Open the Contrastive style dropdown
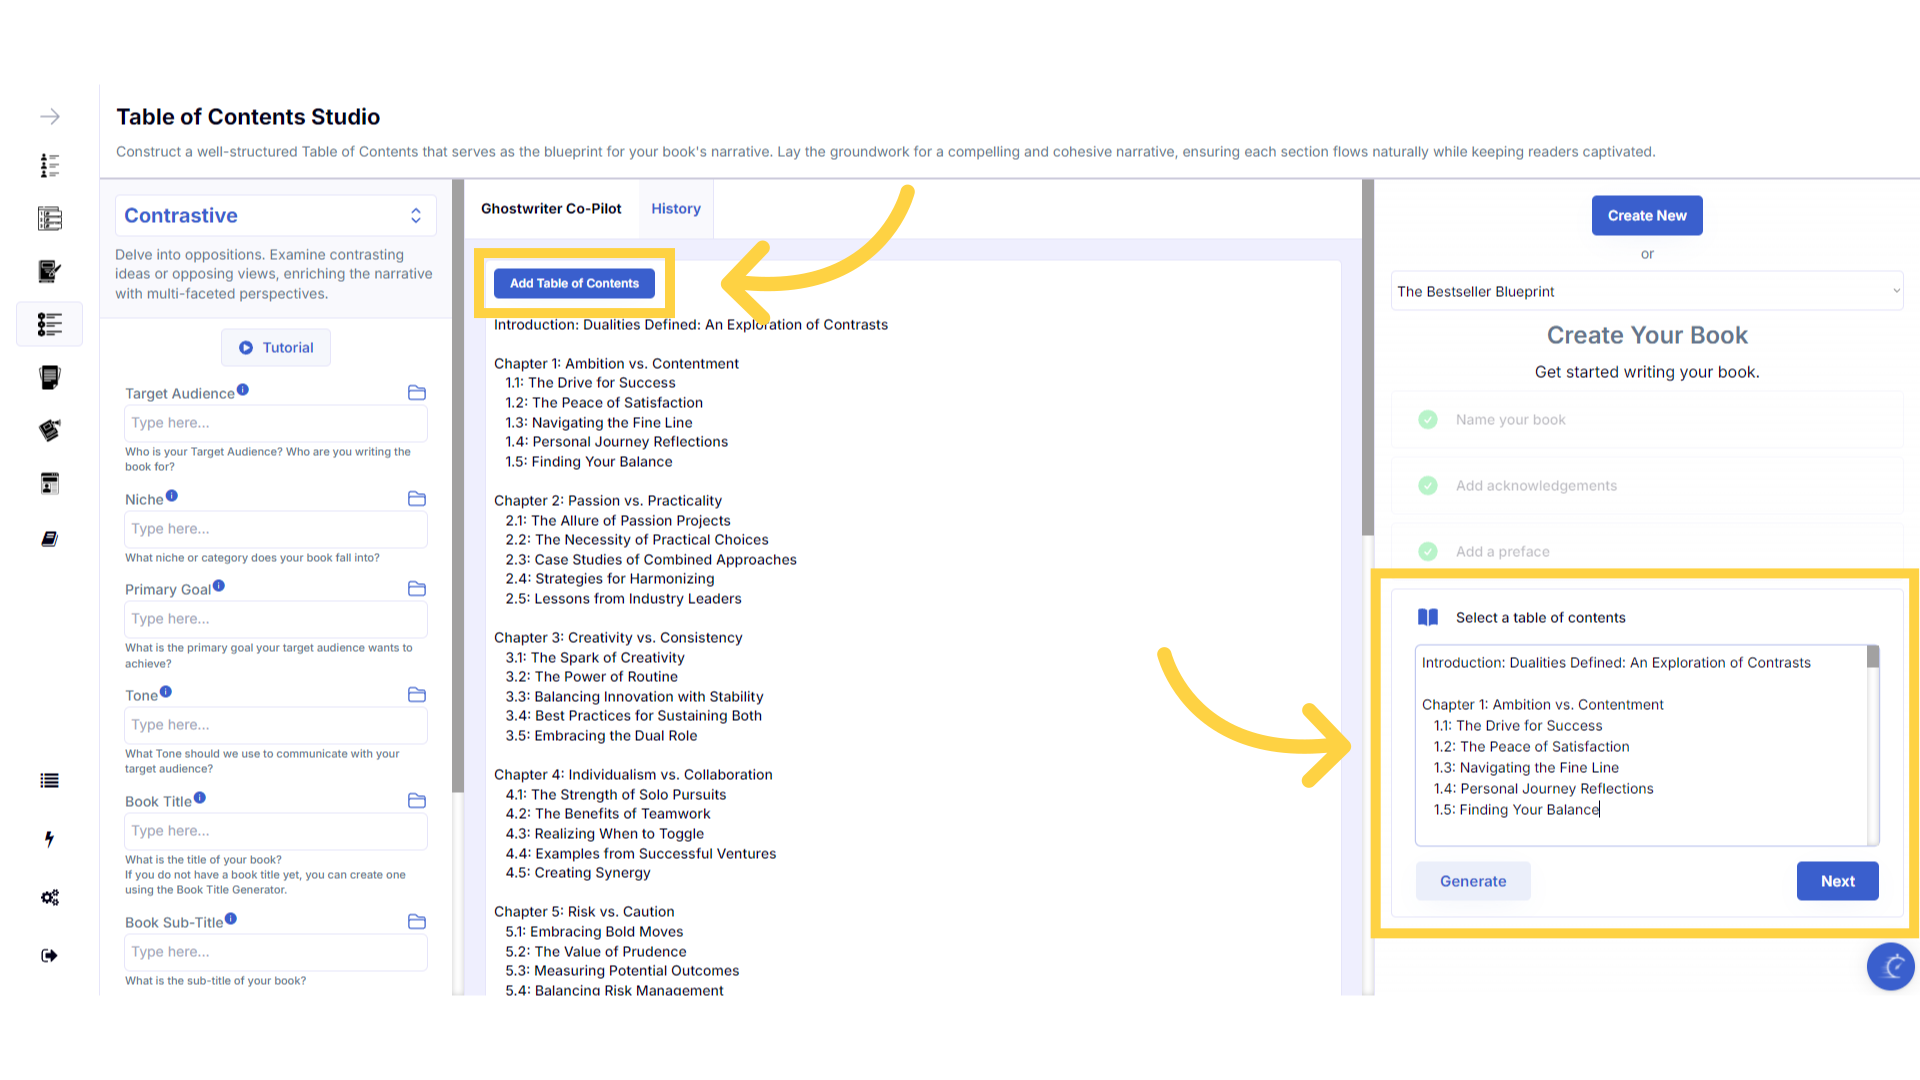Viewport: 1920px width, 1080px height. [275, 216]
